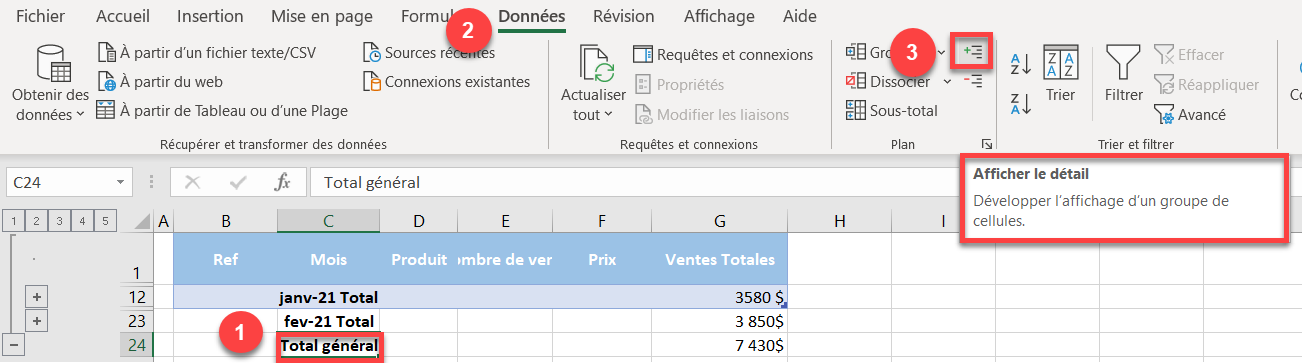Screen dimensions: 1302x363
Task: Select column header H
Action: (839, 220)
